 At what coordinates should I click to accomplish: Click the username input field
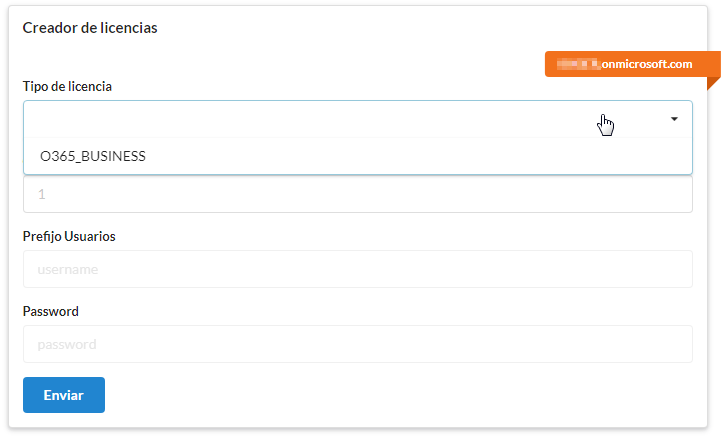(358, 269)
